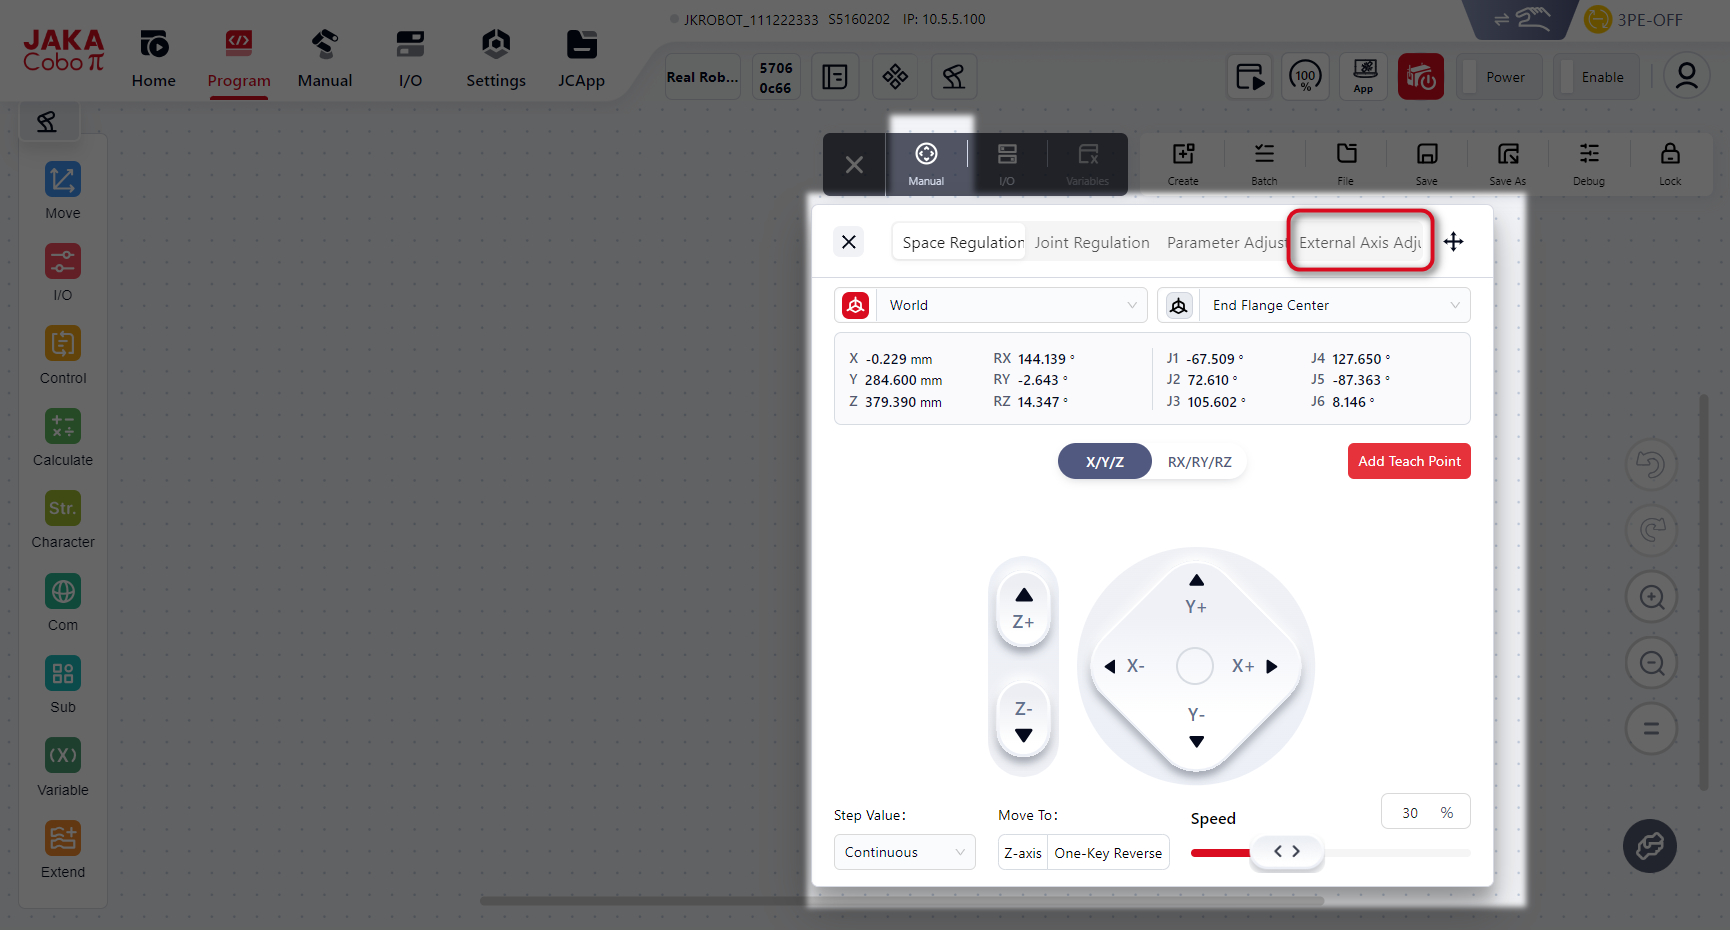Toggle the robot Enable switch
This screenshot has height=930, width=1730.
coord(1595,77)
